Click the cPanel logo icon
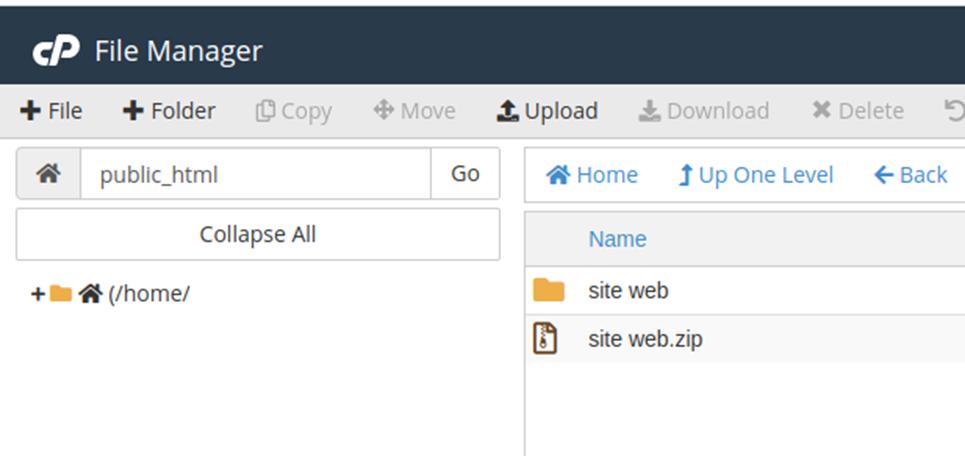965x456 pixels. tap(55, 51)
